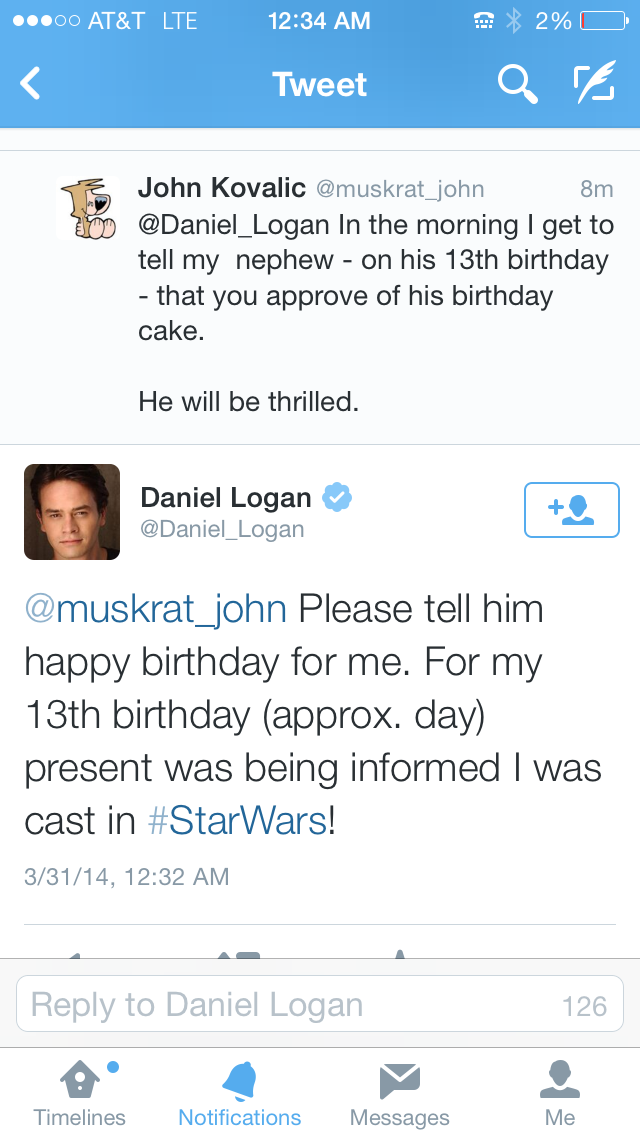Screen dimensions: 640x1136
Task: Open John Kovalic's name in reply
Action: (222, 188)
